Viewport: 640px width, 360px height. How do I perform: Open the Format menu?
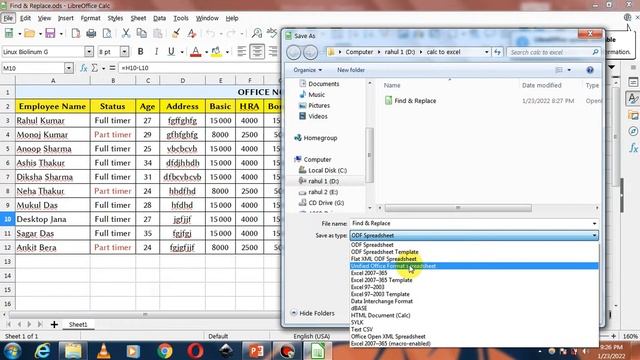[x=90, y=18]
